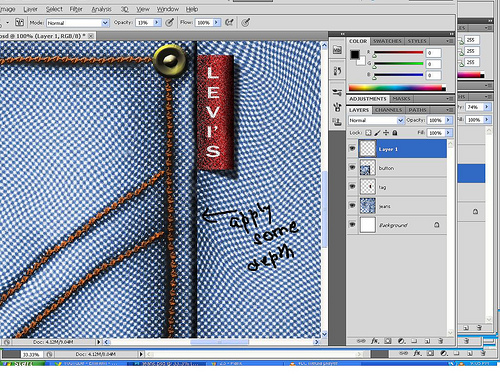Image resolution: width=500 pixels, height=375 pixels.
Task: Click the background color swatch
Action: pos(362,62)
